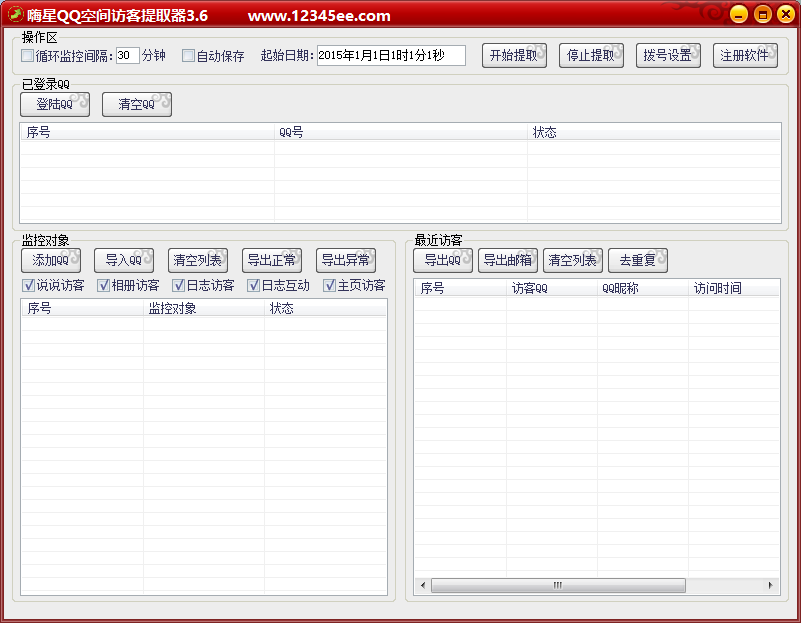Click the 注册软件 register button

[x=745, y=56]
